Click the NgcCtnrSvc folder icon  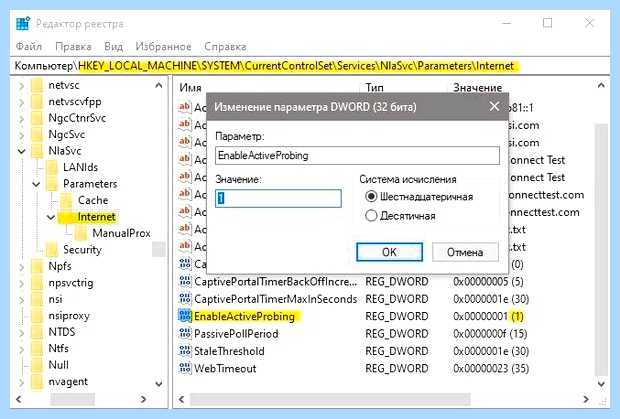pos(37,118)
